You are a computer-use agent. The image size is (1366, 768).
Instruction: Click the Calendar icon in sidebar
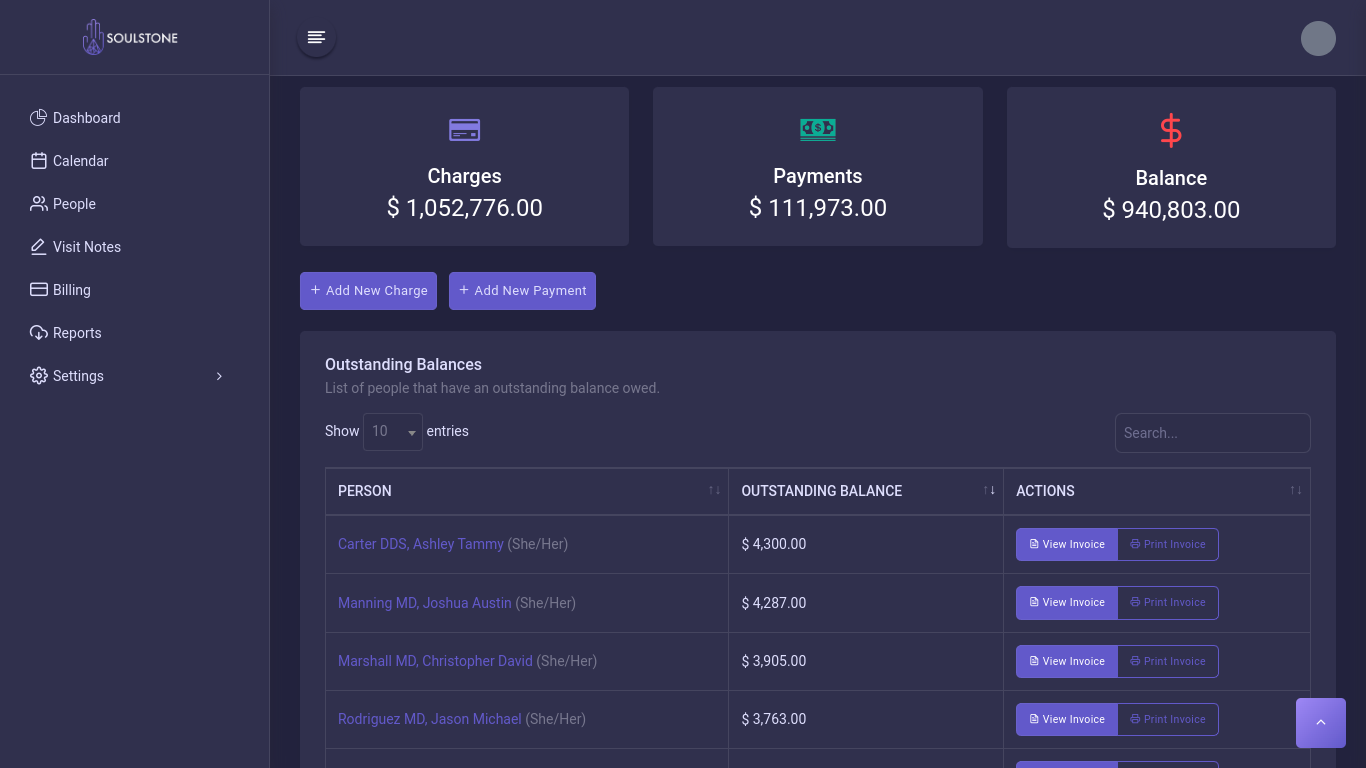tap(39, 161)
